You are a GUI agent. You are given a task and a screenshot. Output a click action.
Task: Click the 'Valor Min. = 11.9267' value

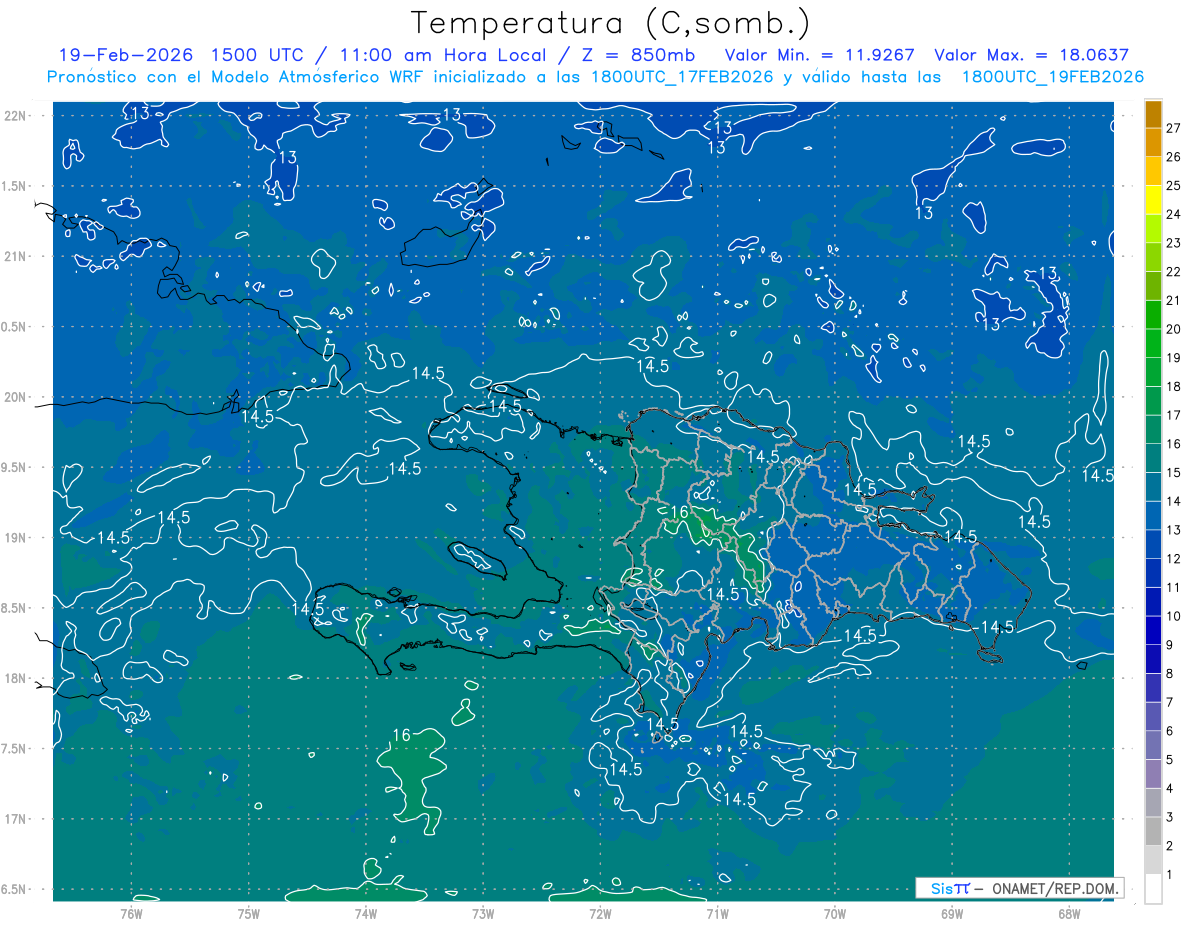819,55
